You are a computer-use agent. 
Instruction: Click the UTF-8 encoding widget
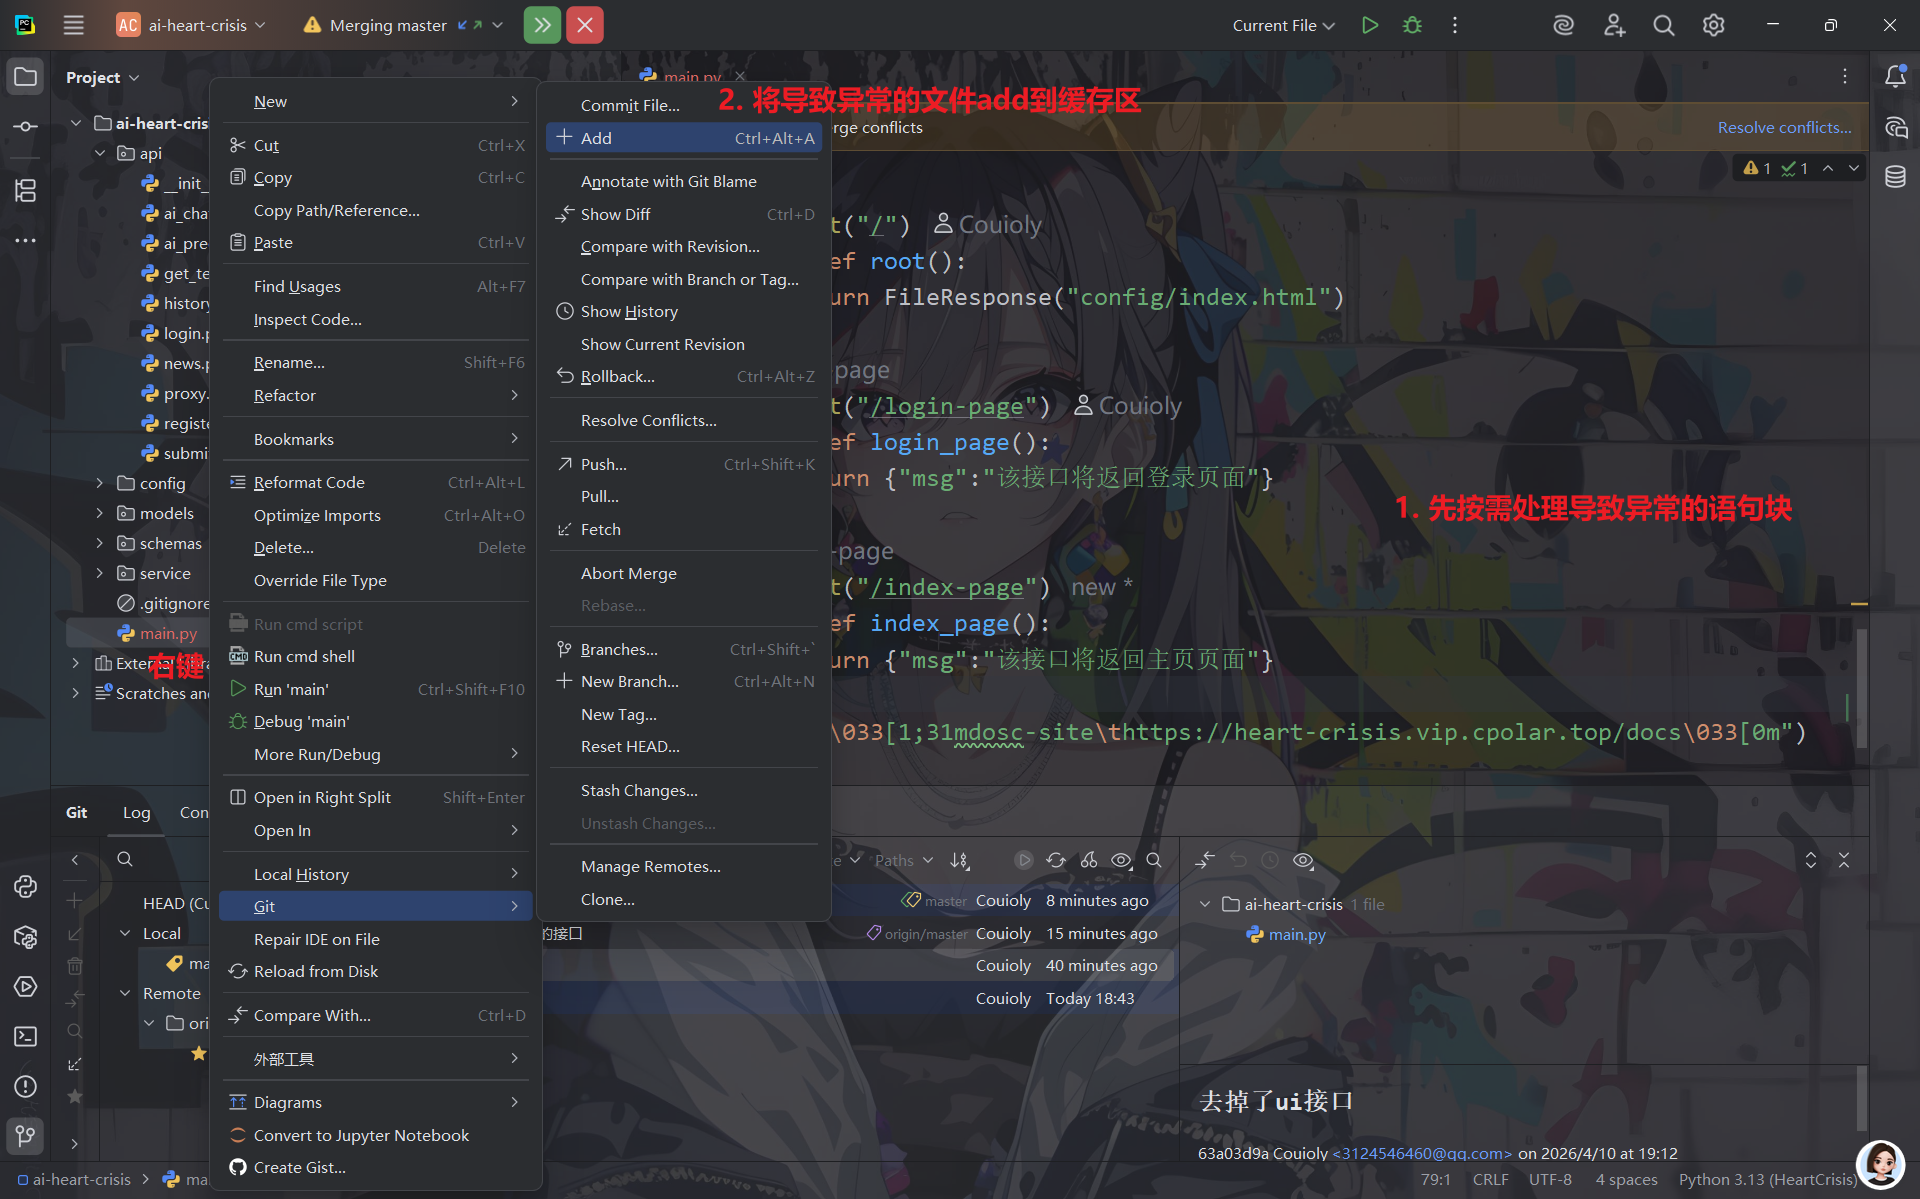click(x=1550, y=1180)
